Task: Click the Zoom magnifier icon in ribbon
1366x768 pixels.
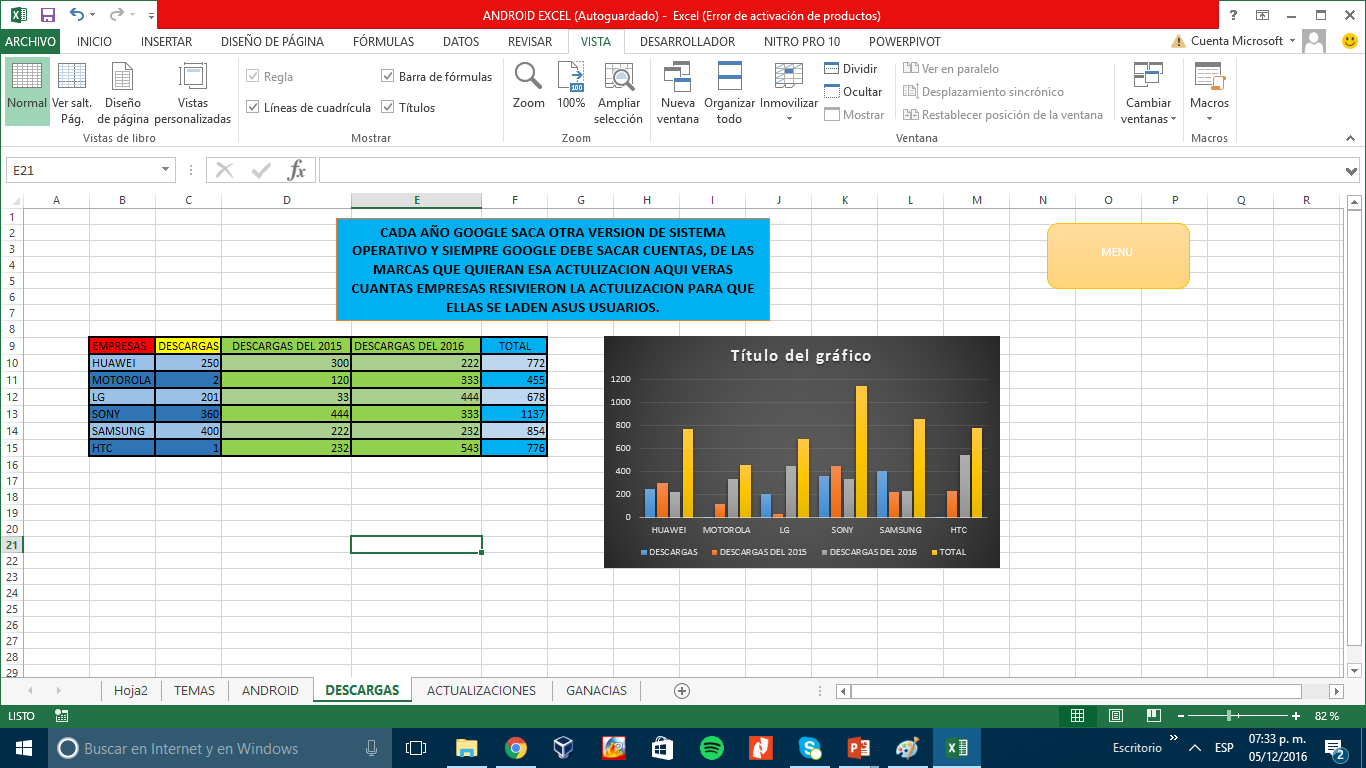Action: (528, 78)
